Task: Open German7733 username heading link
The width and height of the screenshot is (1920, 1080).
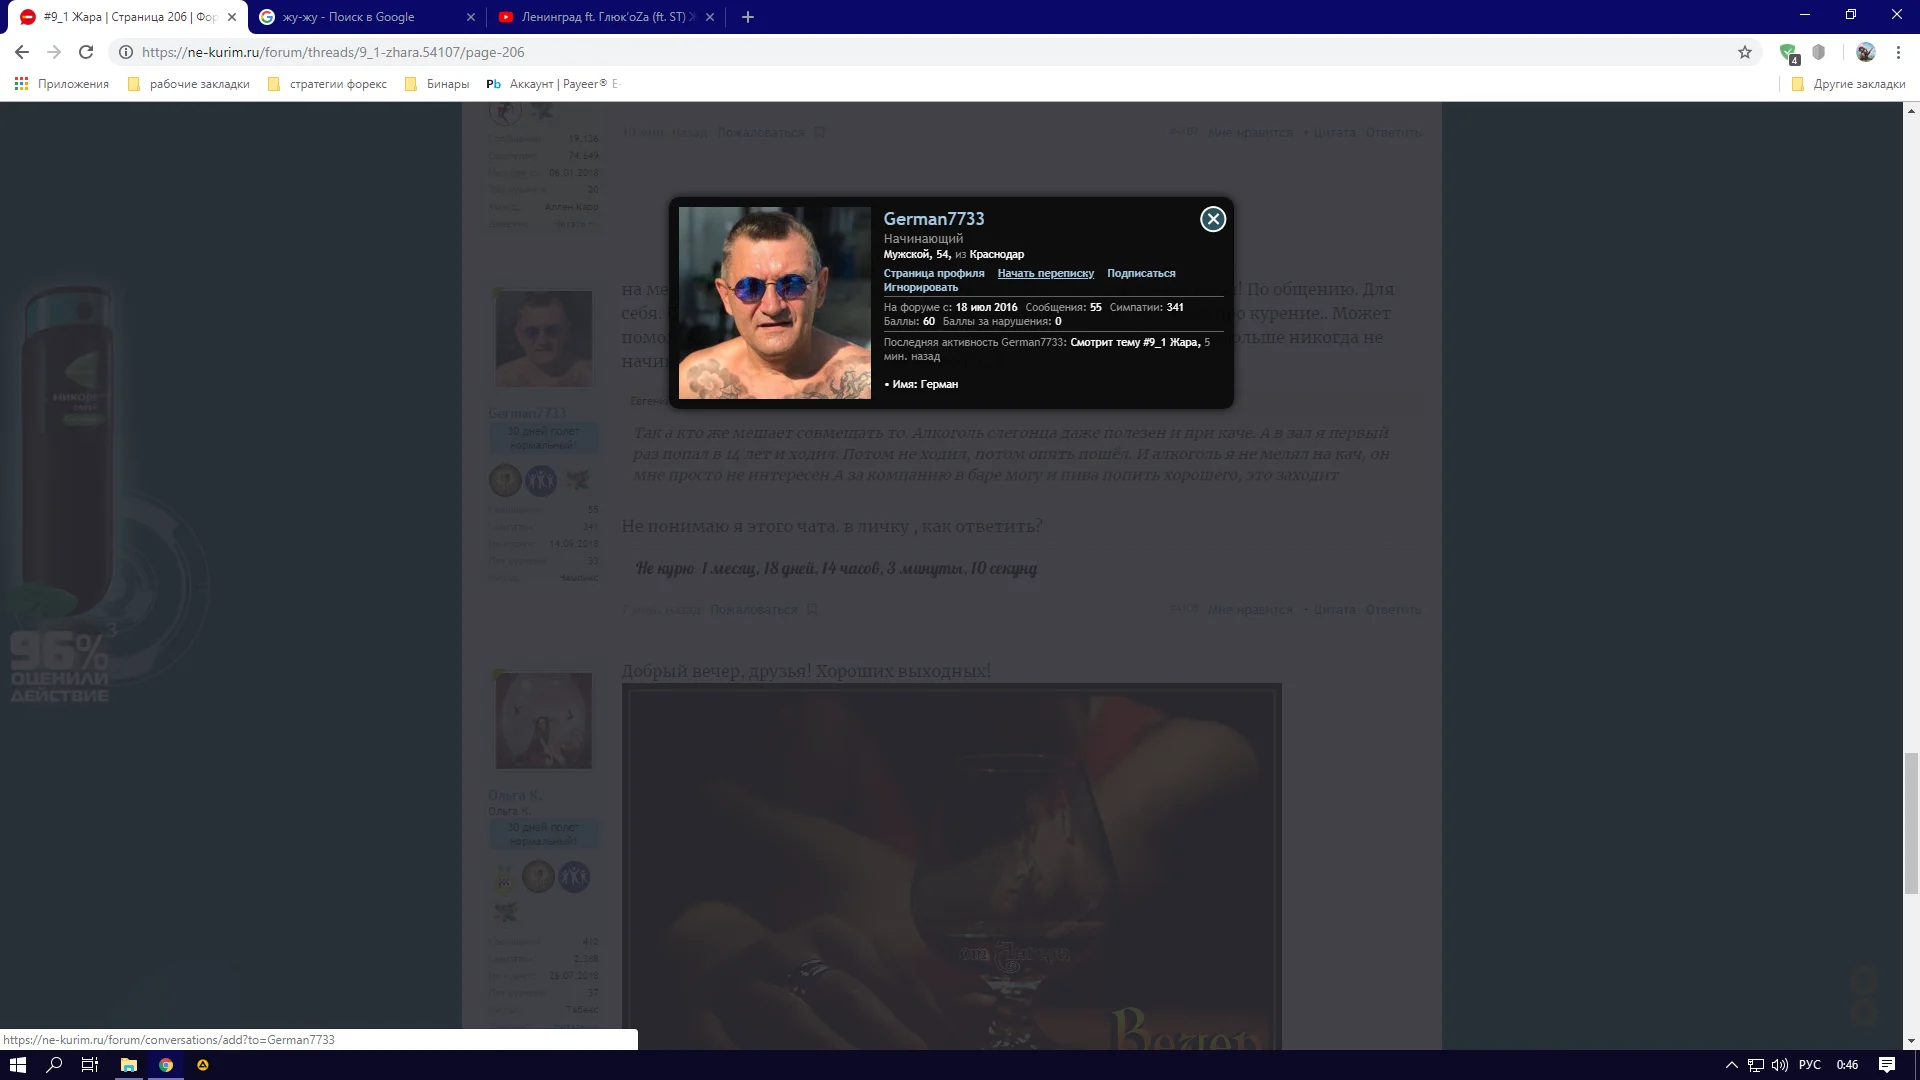Action: coord(933,219)
